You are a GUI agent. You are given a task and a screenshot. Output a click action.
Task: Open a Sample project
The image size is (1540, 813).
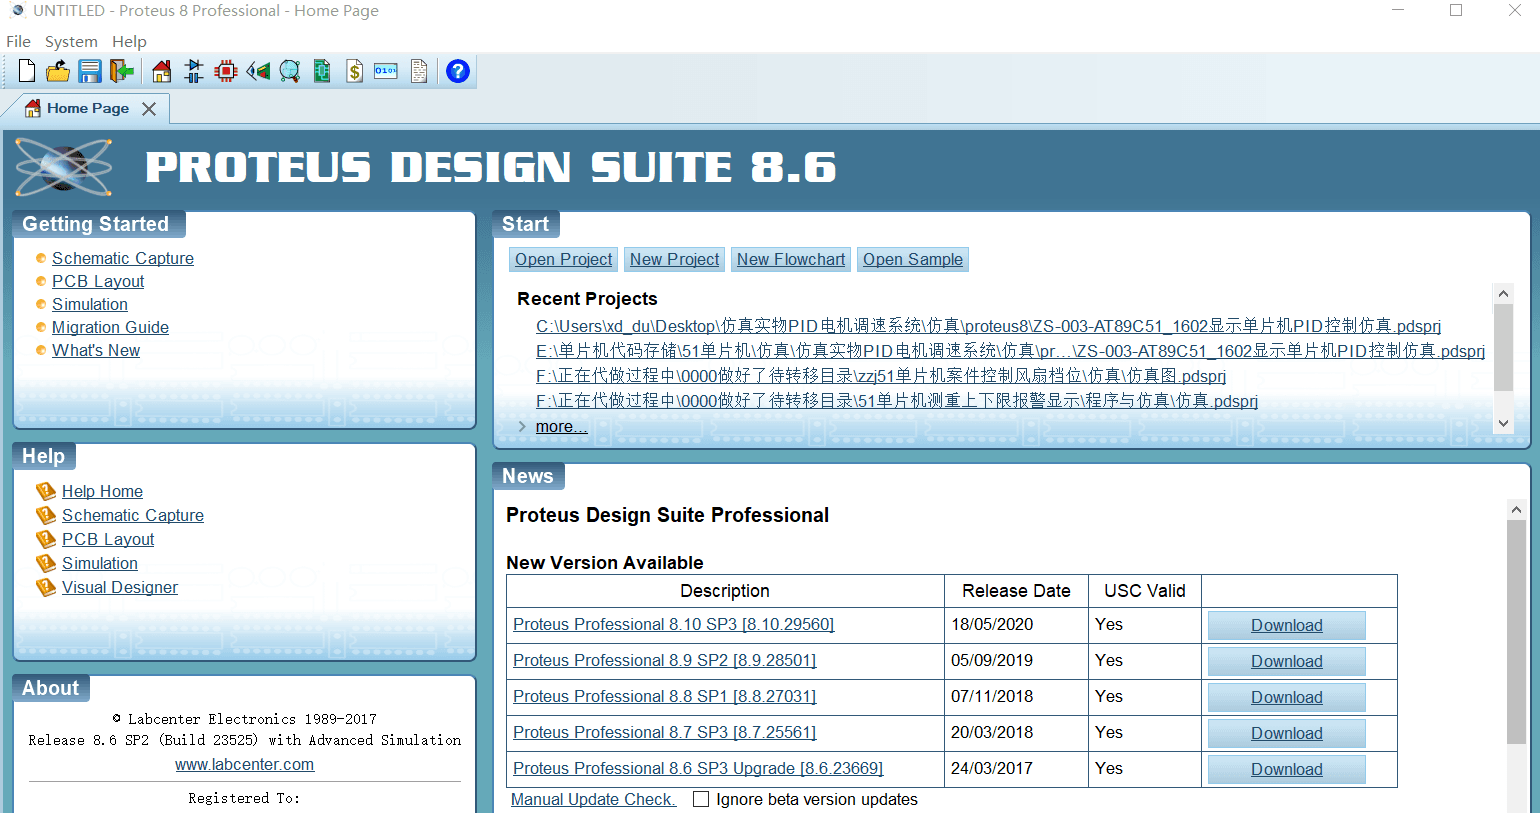[912, 259]
